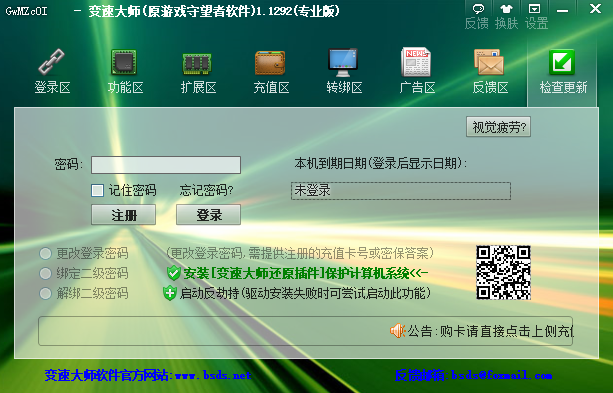
Task: Tick the 记住密码 checkbox
Action: point(97,190)
